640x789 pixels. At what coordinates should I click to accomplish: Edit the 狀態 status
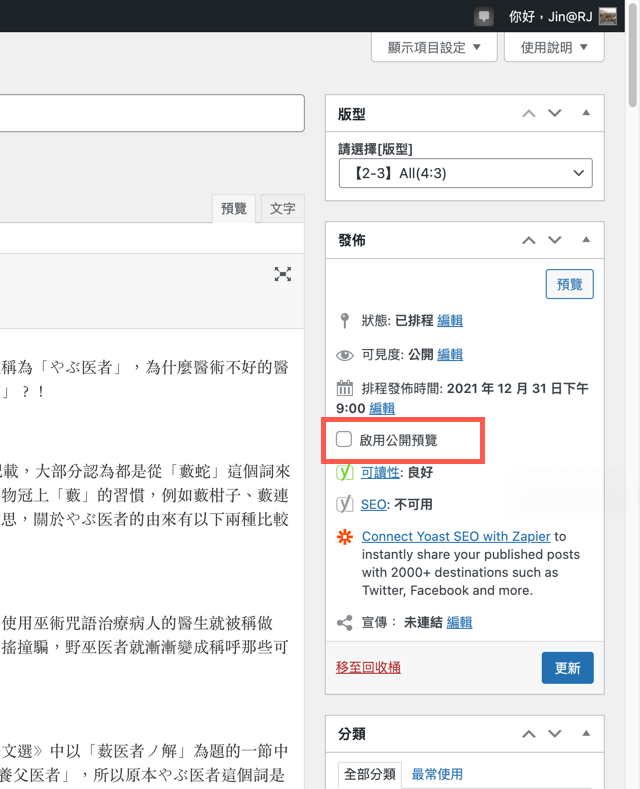(450, 321)
